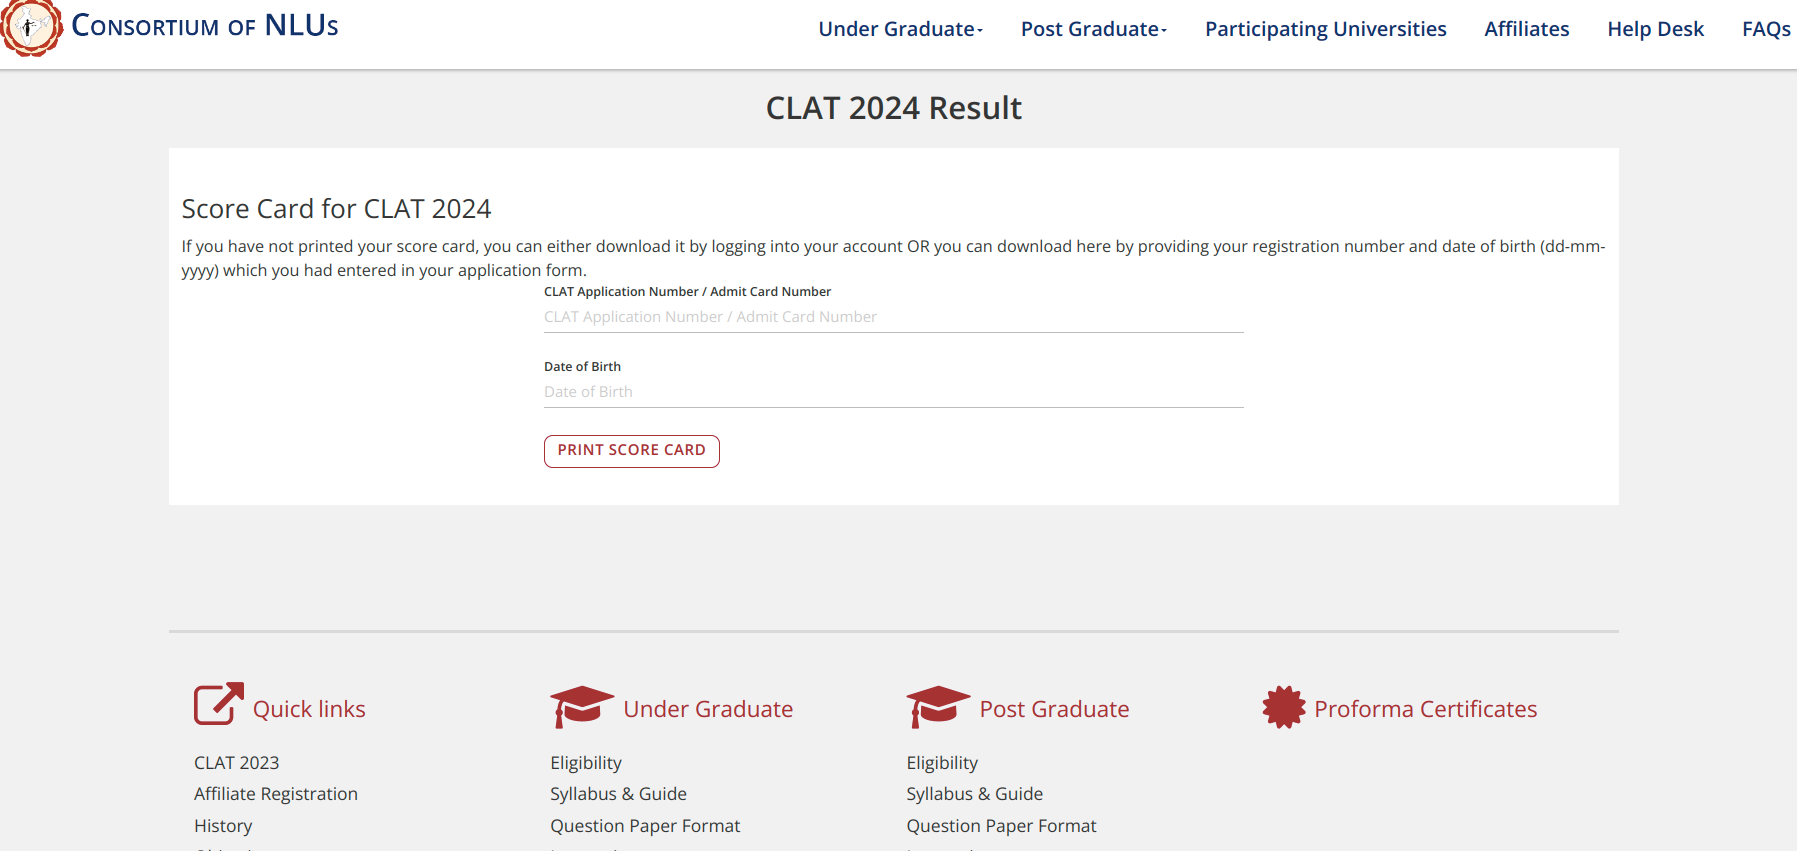
Task: Open Post Graduate Question Paper Format link
Action: pos(1001,826)
